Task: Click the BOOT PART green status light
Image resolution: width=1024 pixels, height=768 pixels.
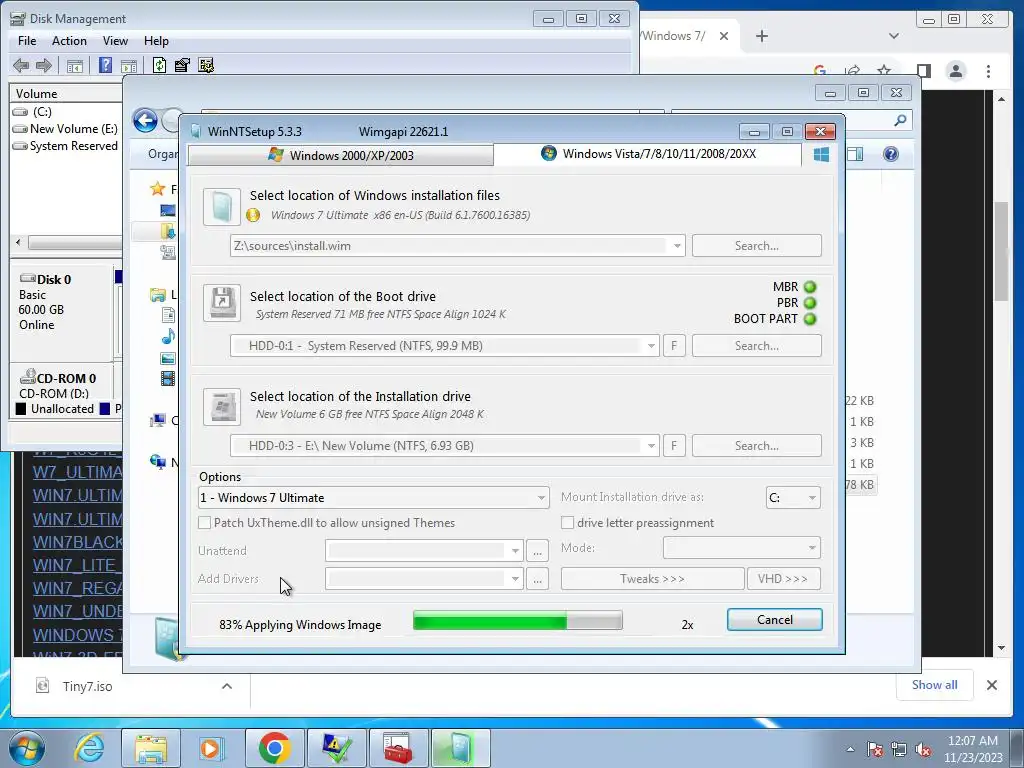Action: (810, 319)
